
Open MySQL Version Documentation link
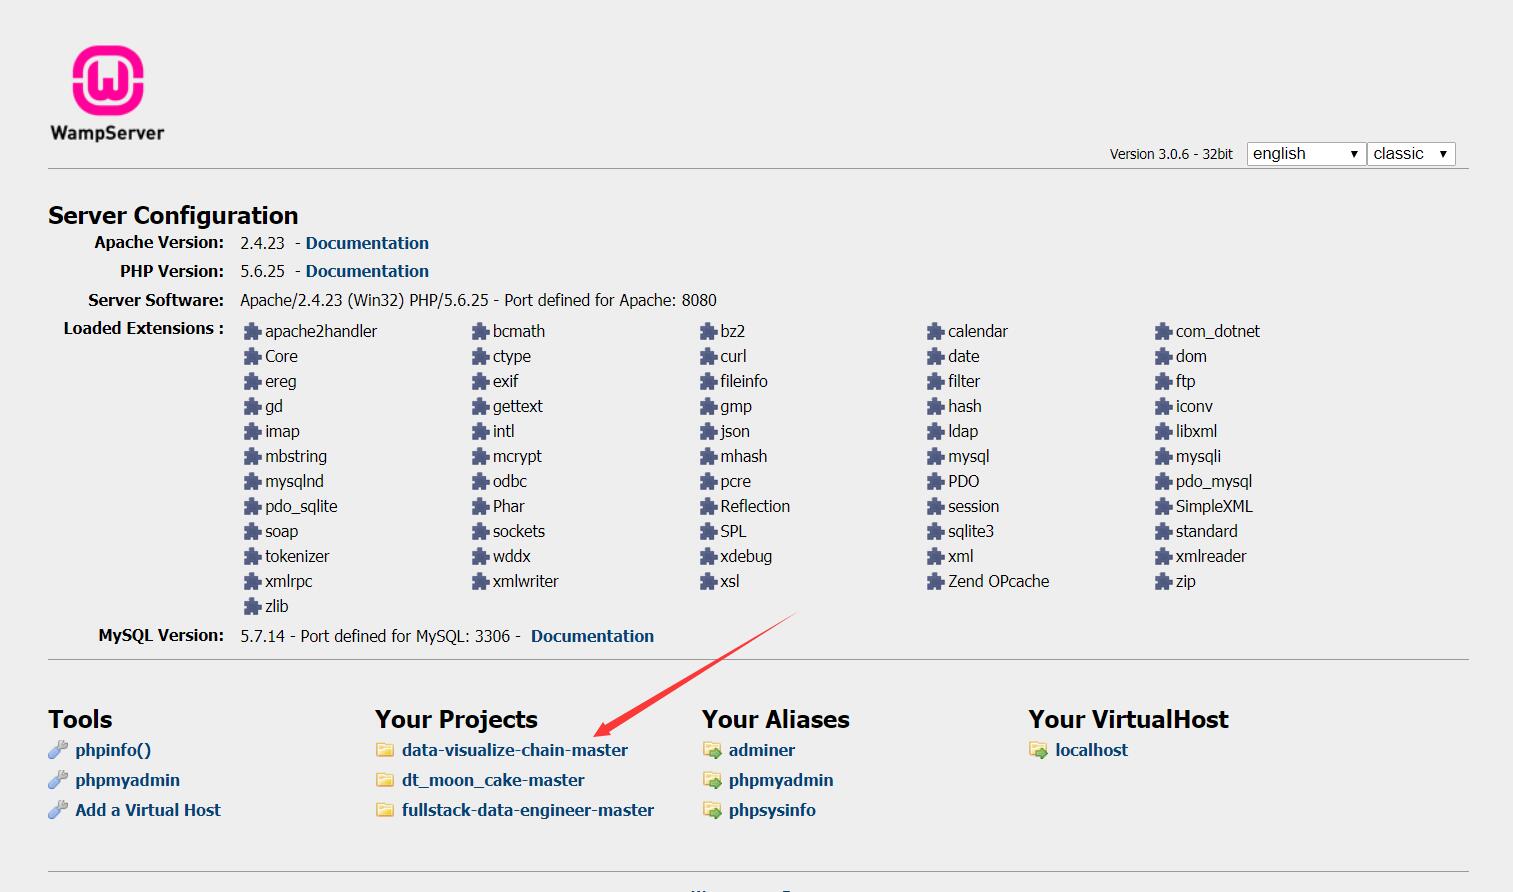592,636
